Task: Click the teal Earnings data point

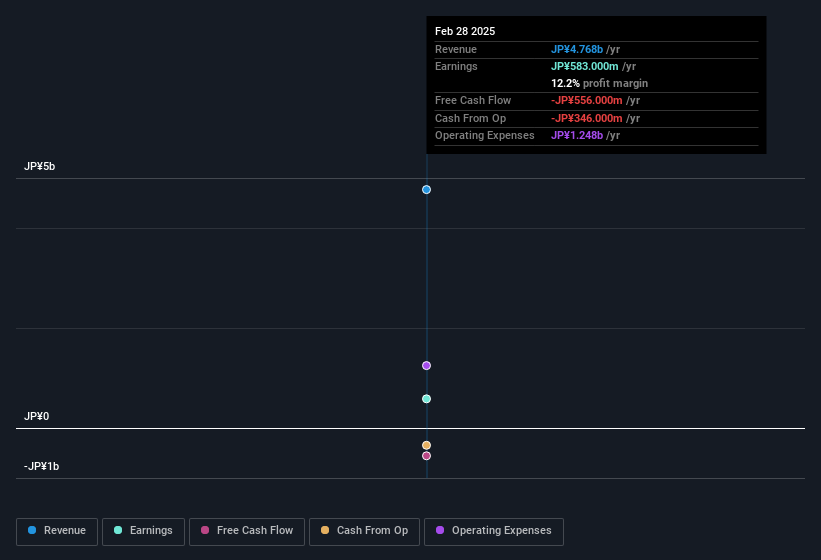Action: pos(426,399)
